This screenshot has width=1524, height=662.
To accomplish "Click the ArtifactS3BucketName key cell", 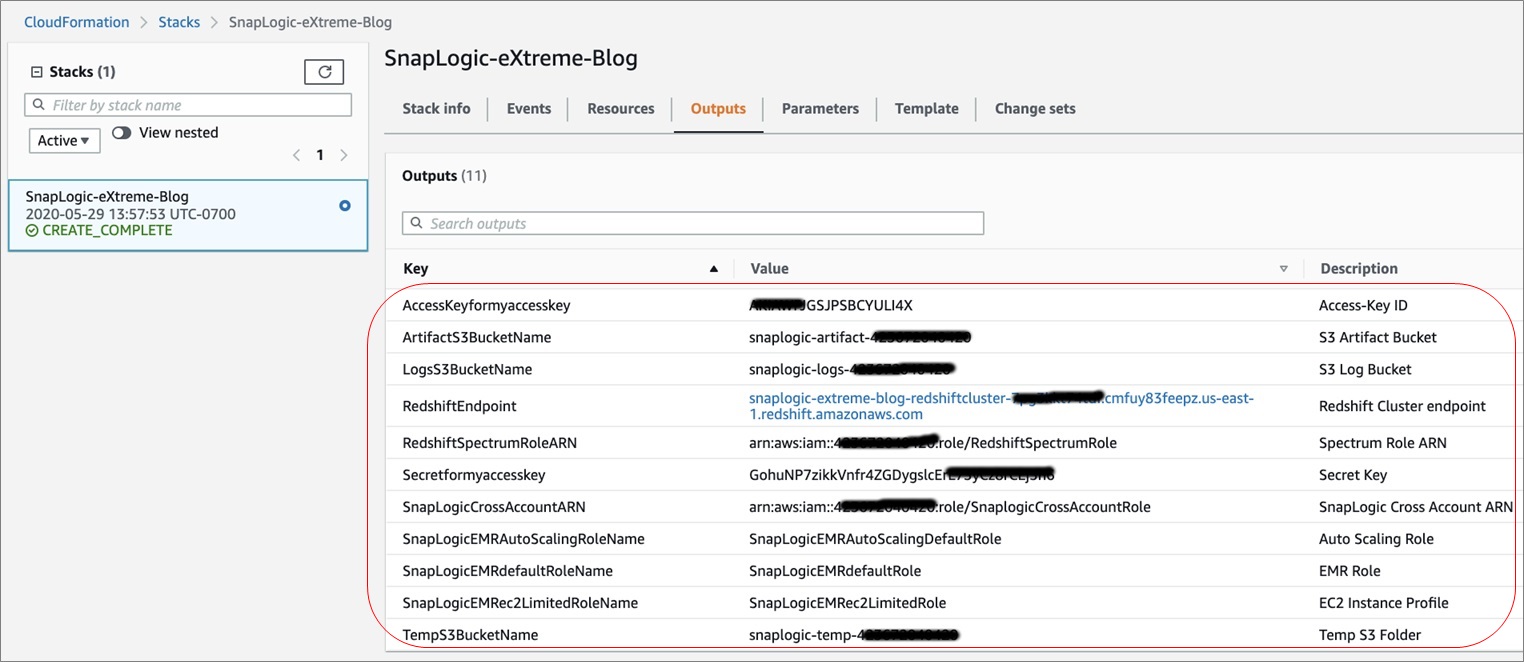I will coord(477,337).
